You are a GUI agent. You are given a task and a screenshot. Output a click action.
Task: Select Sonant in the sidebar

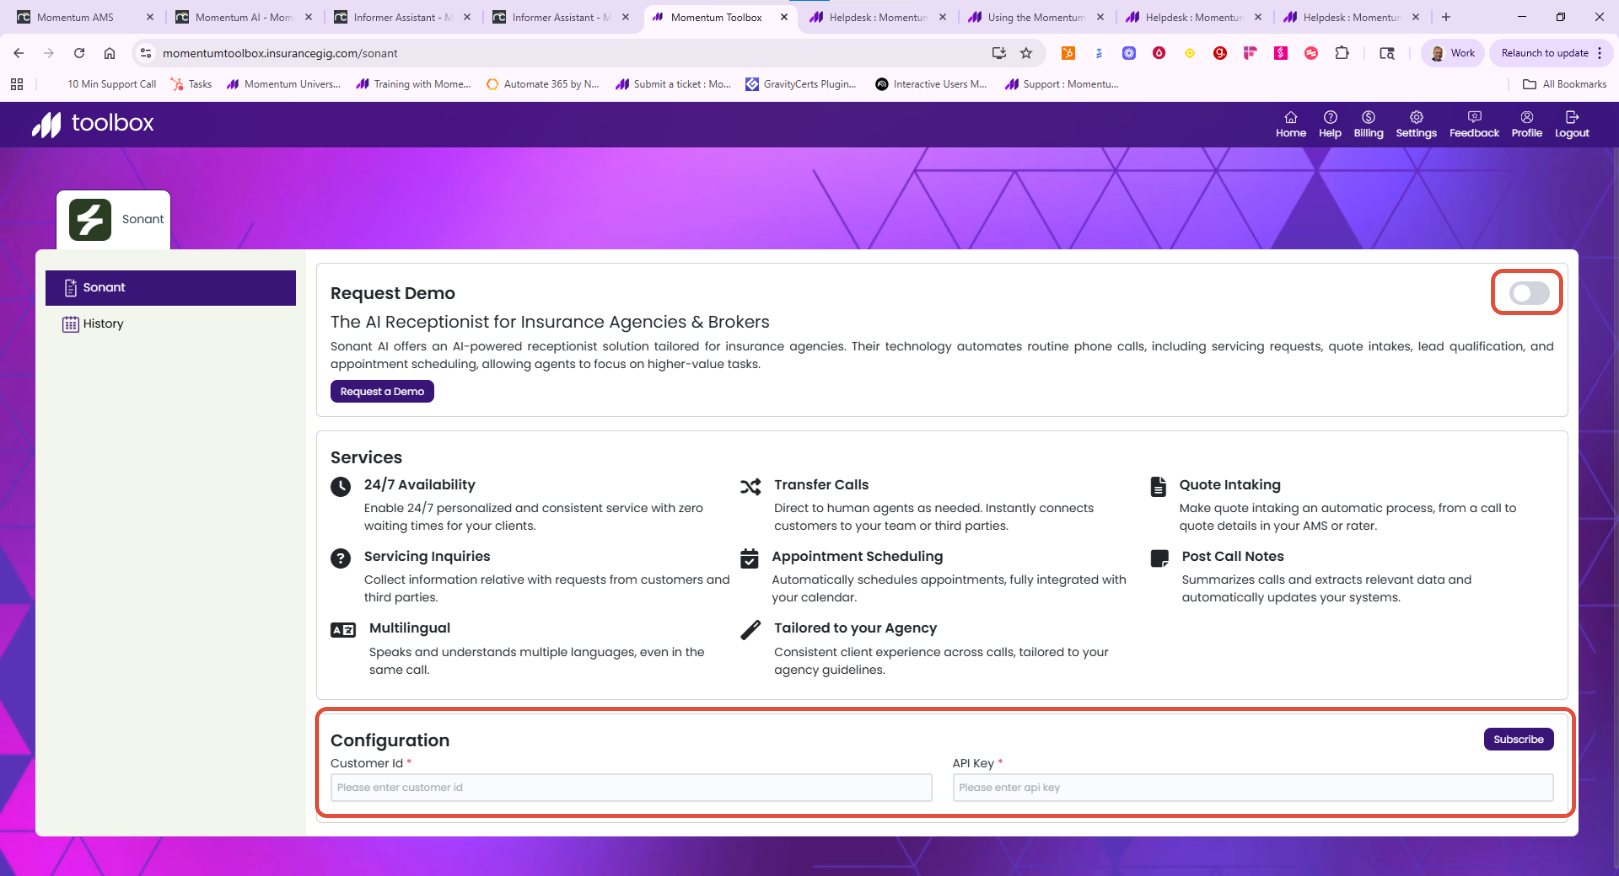coord(171,288)
